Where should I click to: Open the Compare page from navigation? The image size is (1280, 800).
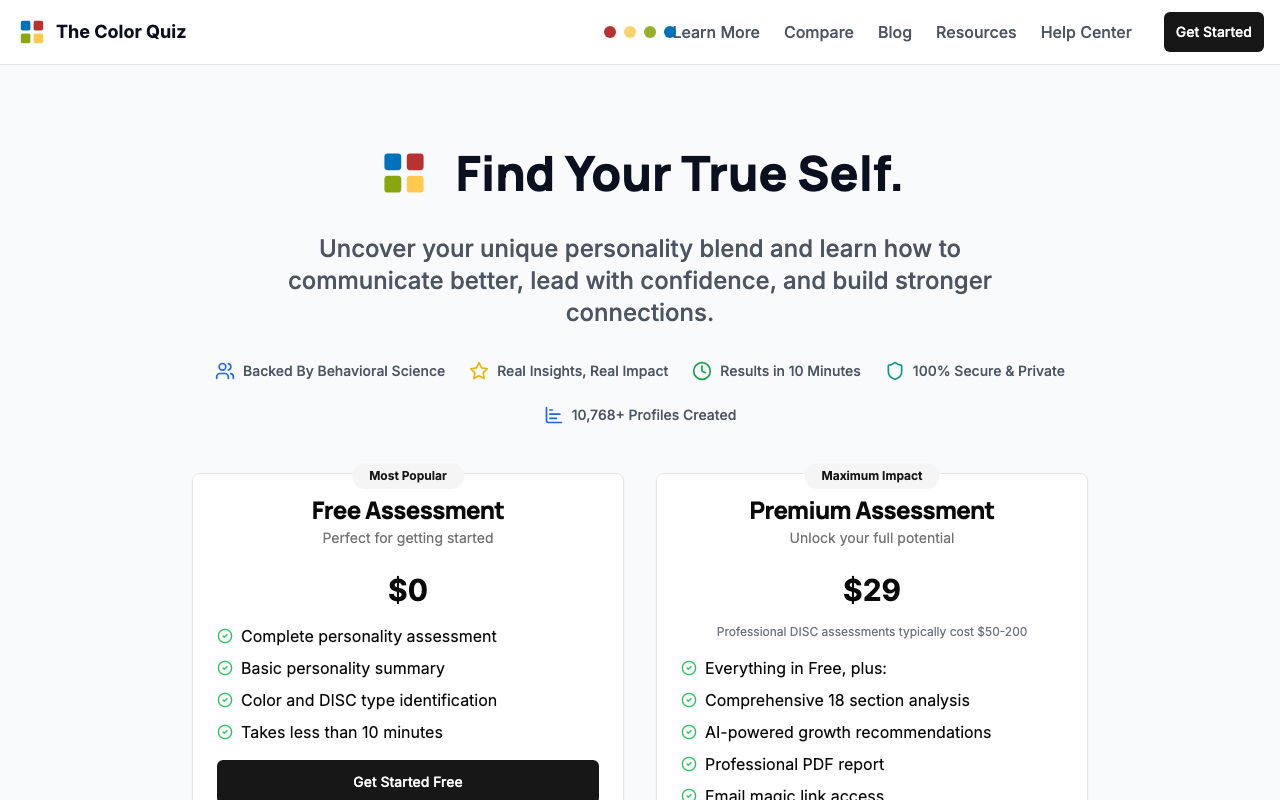pyautogui.click(x=819, y=32)
